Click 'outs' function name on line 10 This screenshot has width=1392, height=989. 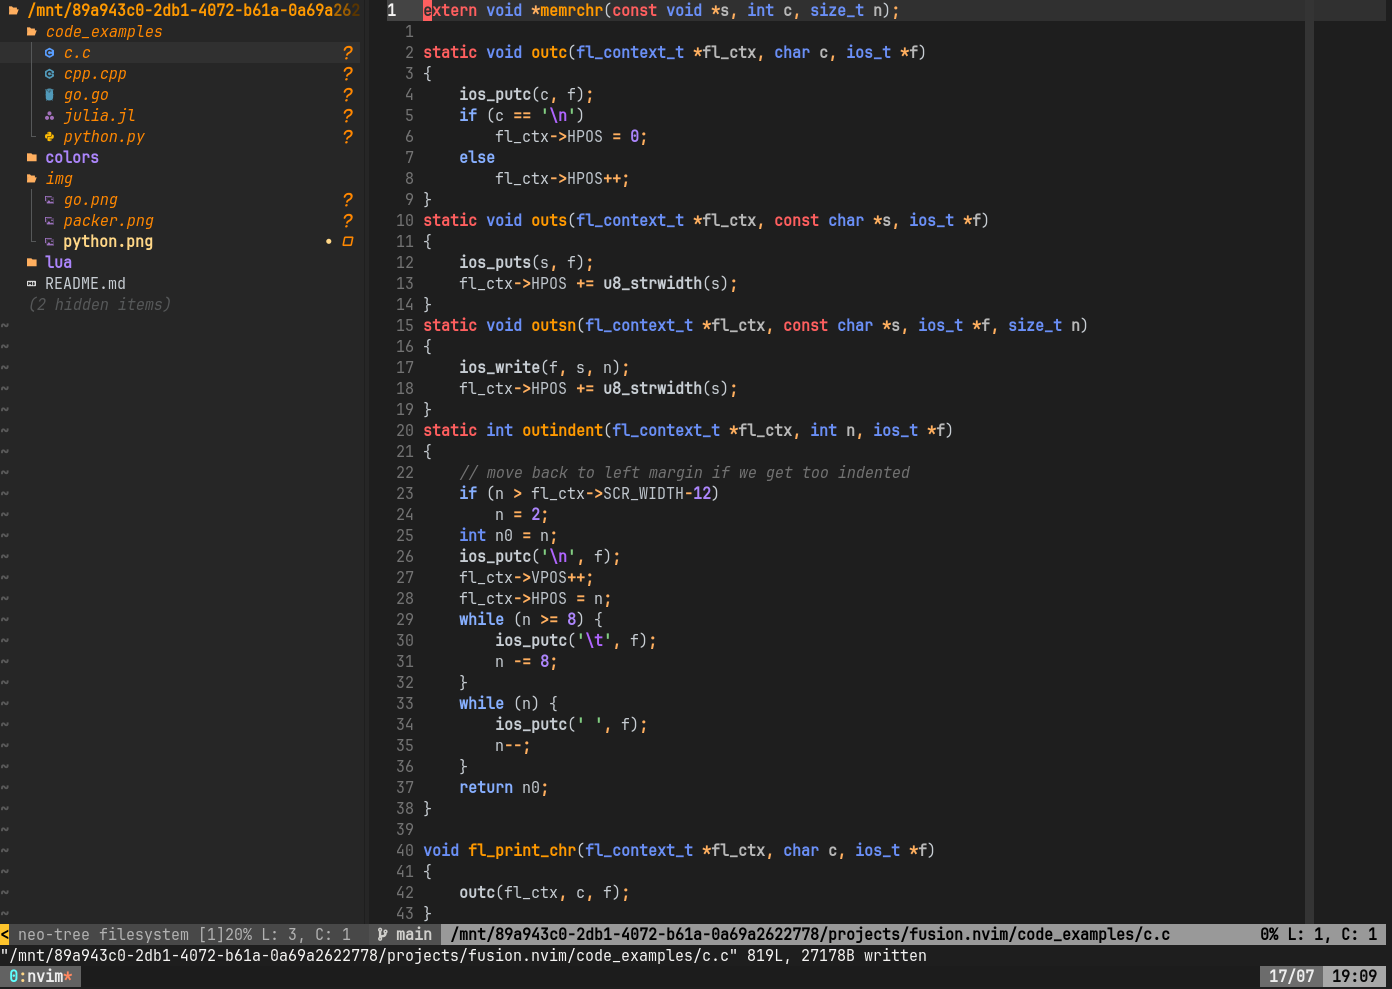(549, 220)
